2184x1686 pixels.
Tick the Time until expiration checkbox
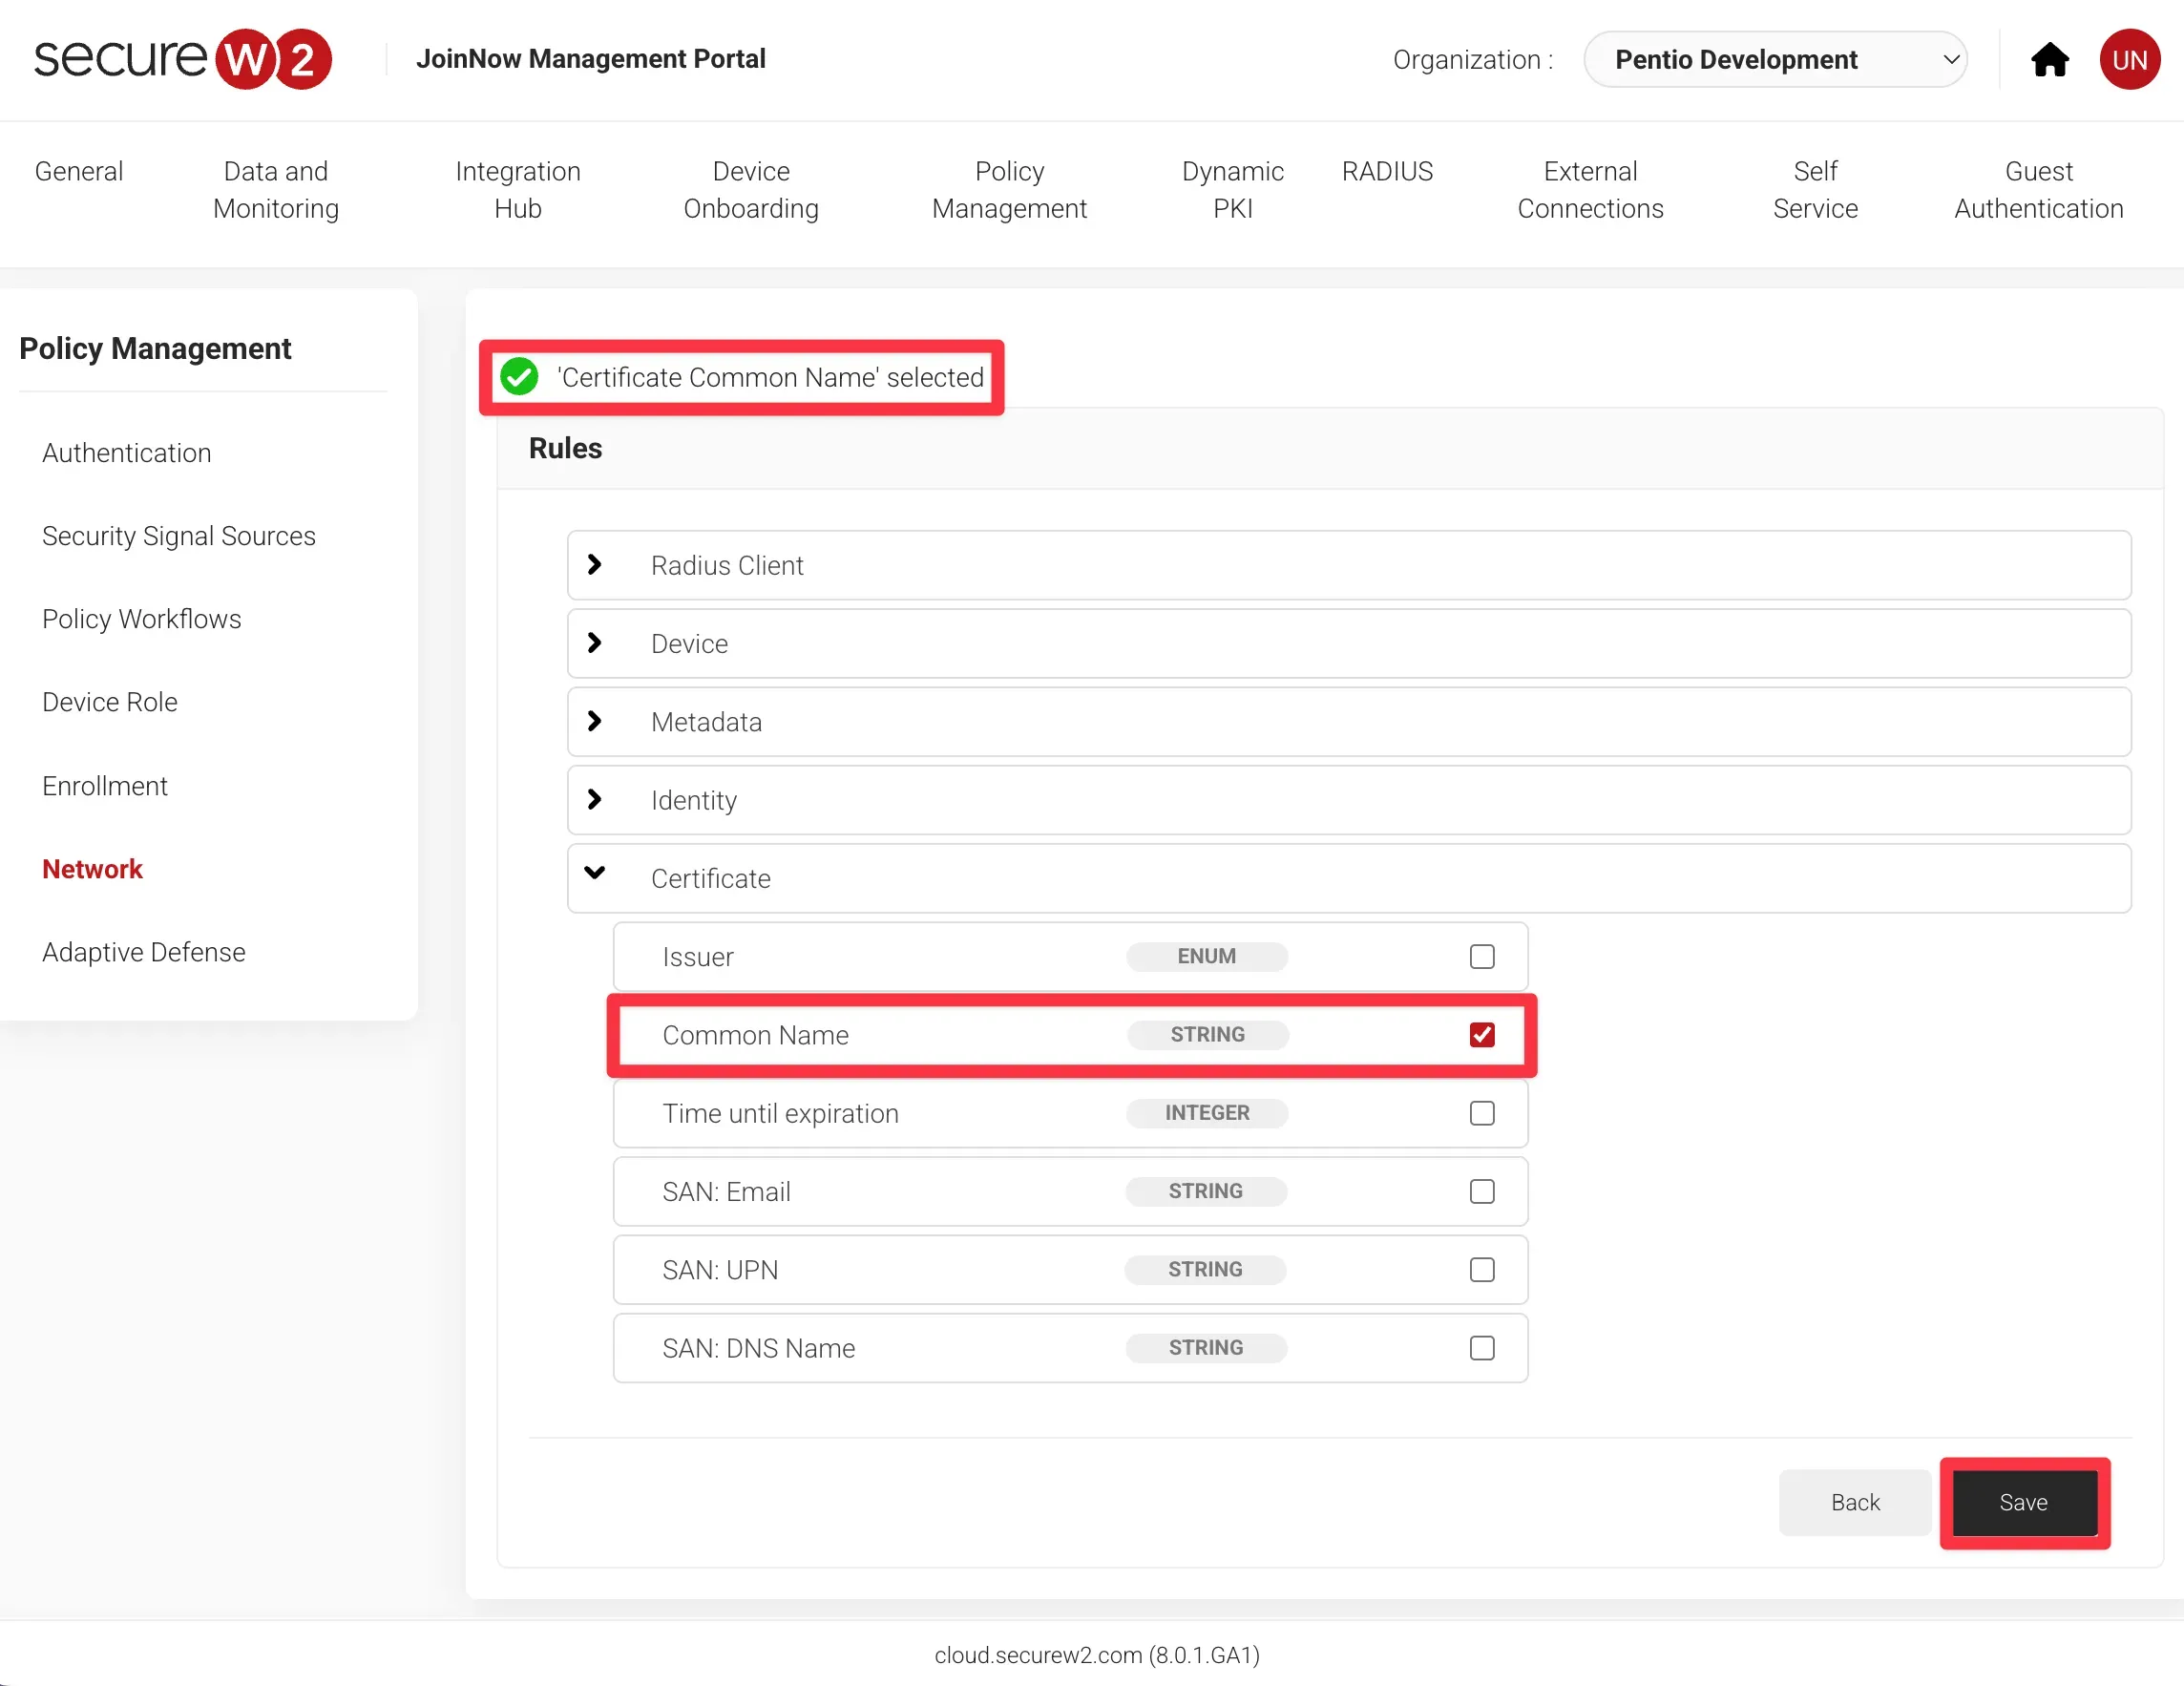pos(1482,1113)
